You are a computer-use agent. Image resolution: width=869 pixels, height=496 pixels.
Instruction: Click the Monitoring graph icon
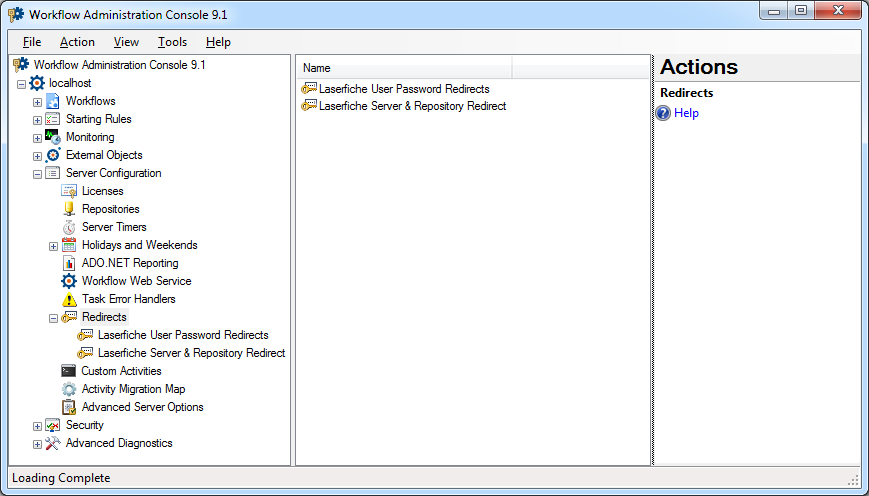[53, 137]
